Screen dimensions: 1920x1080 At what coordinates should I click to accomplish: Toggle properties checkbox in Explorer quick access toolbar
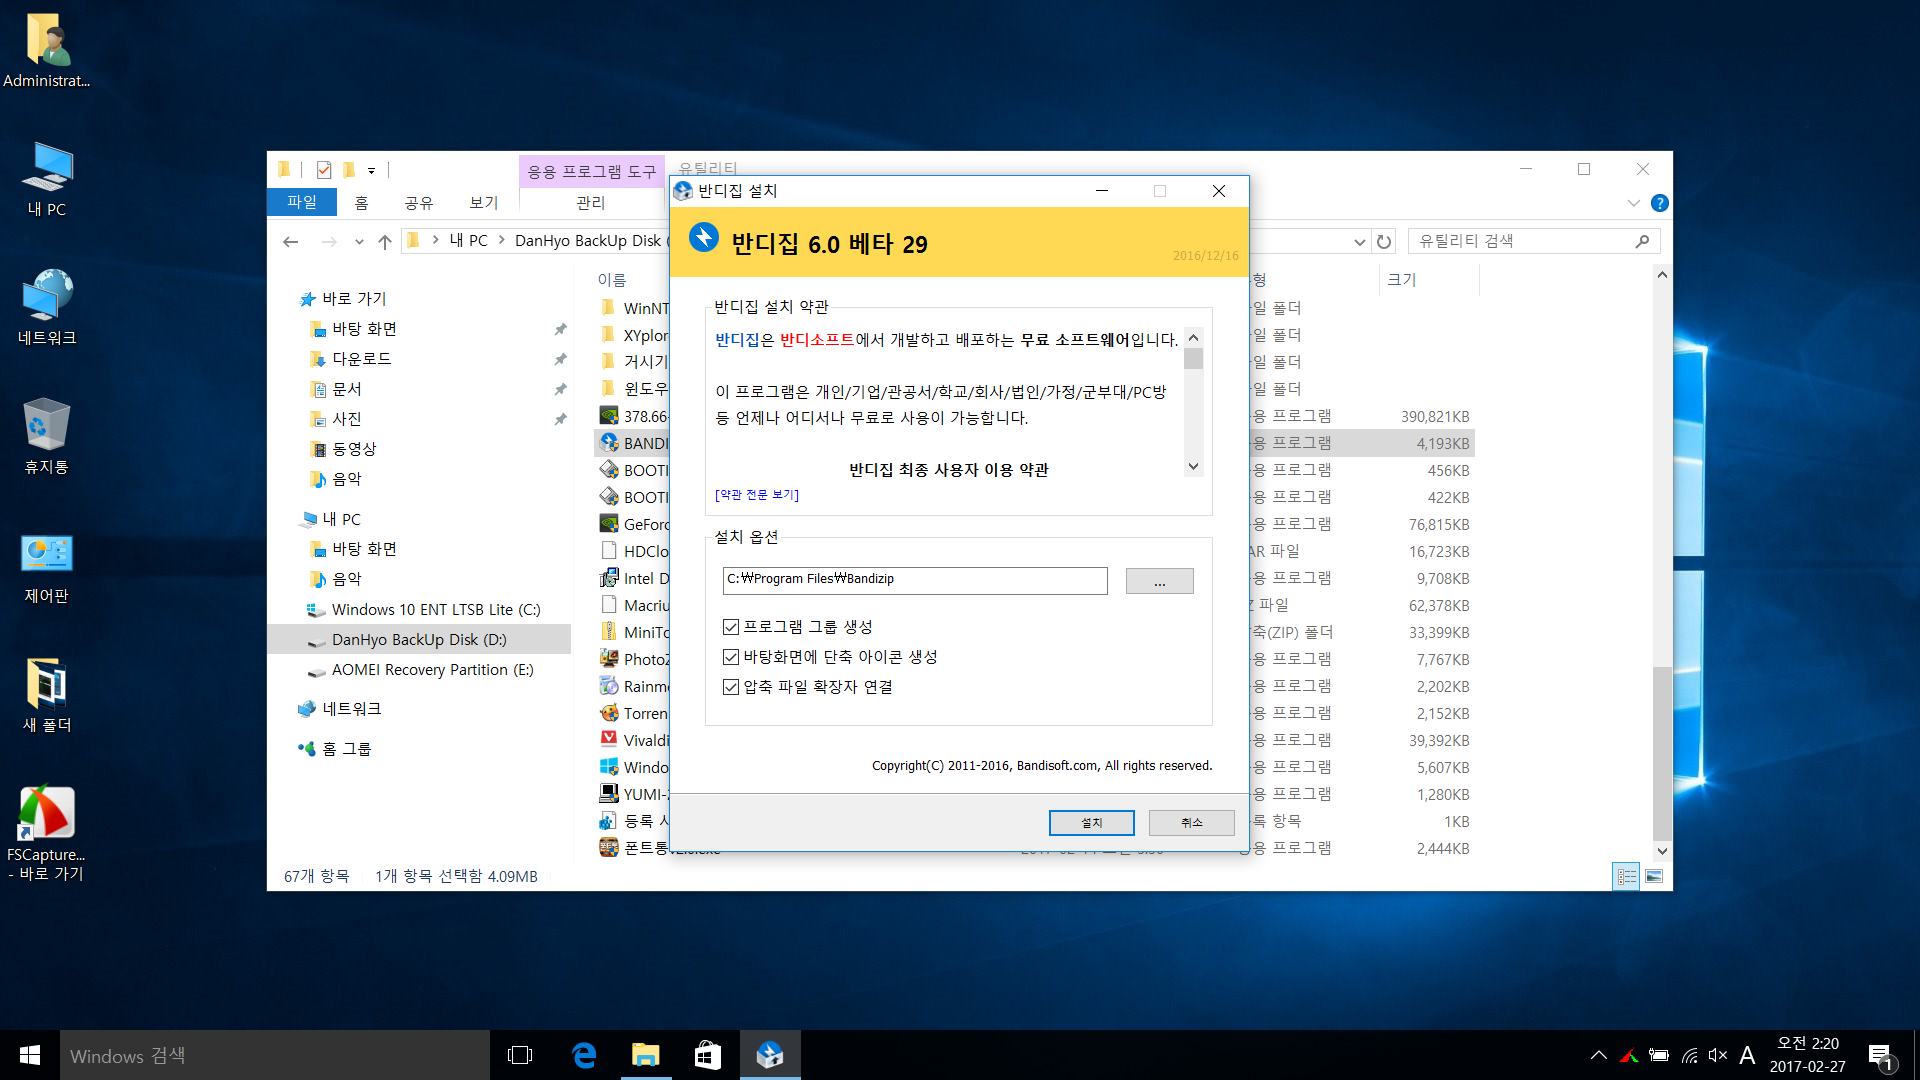tap(324, 170)
